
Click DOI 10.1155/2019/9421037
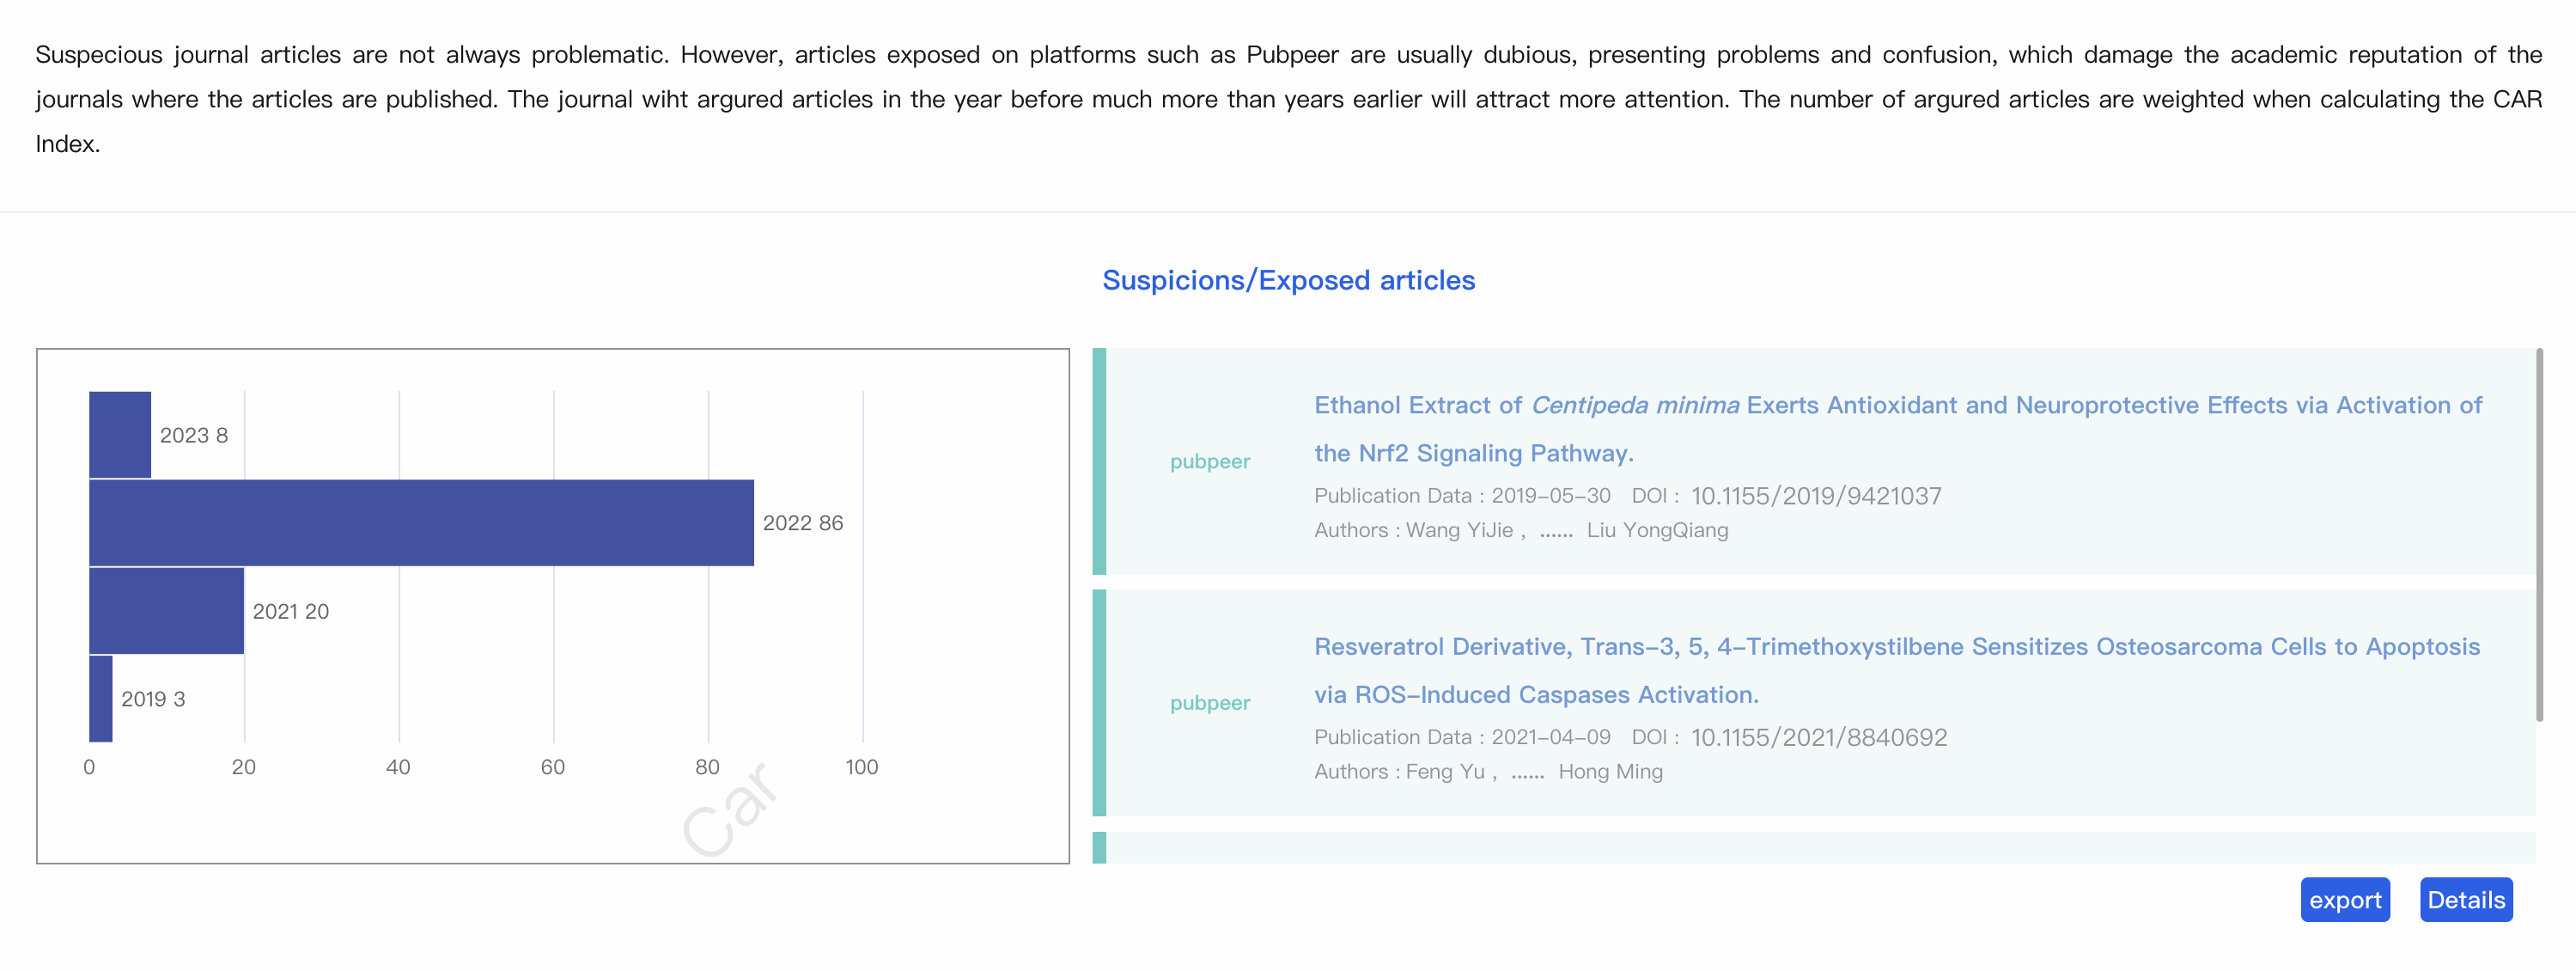tap(1815, 496)
